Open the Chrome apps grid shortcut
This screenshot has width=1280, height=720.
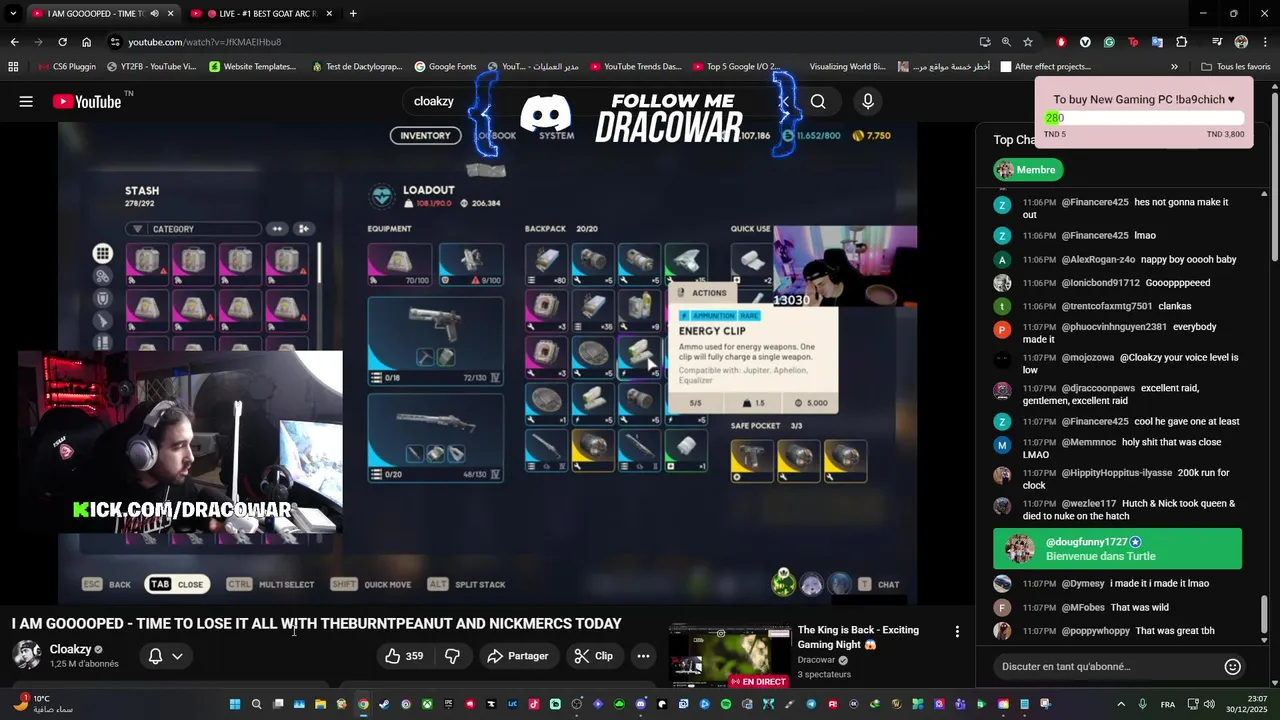click(13, 67)
